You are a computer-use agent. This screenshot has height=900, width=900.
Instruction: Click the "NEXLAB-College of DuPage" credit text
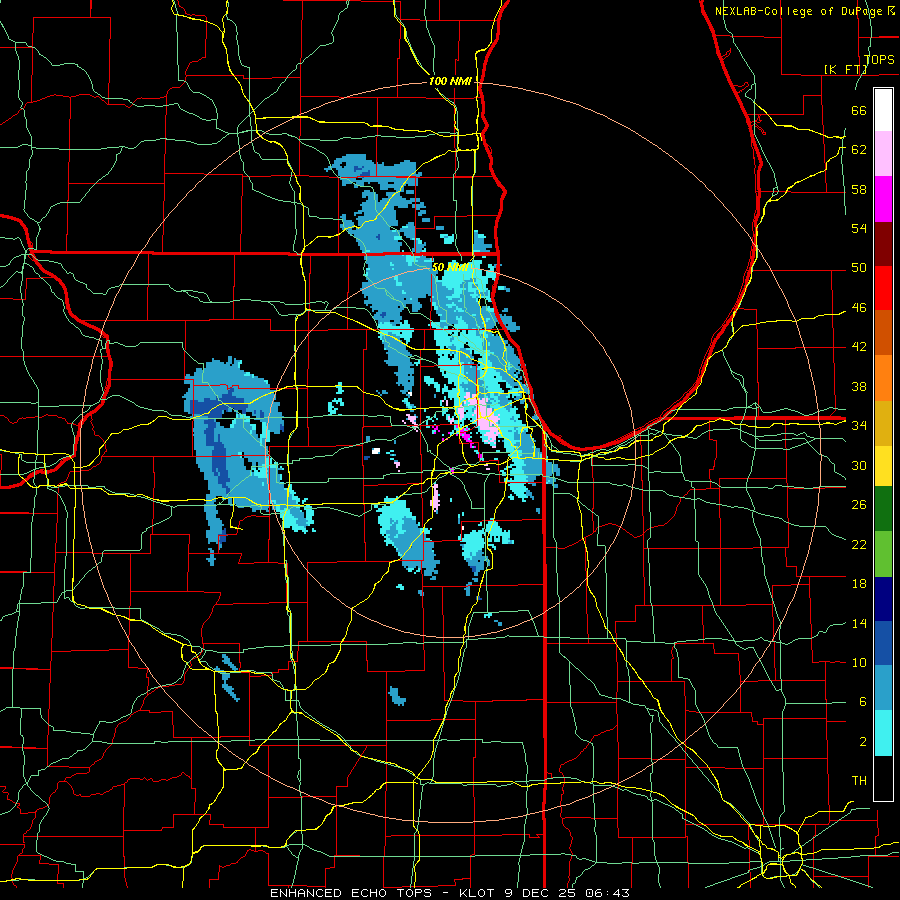tap(798, 11)
